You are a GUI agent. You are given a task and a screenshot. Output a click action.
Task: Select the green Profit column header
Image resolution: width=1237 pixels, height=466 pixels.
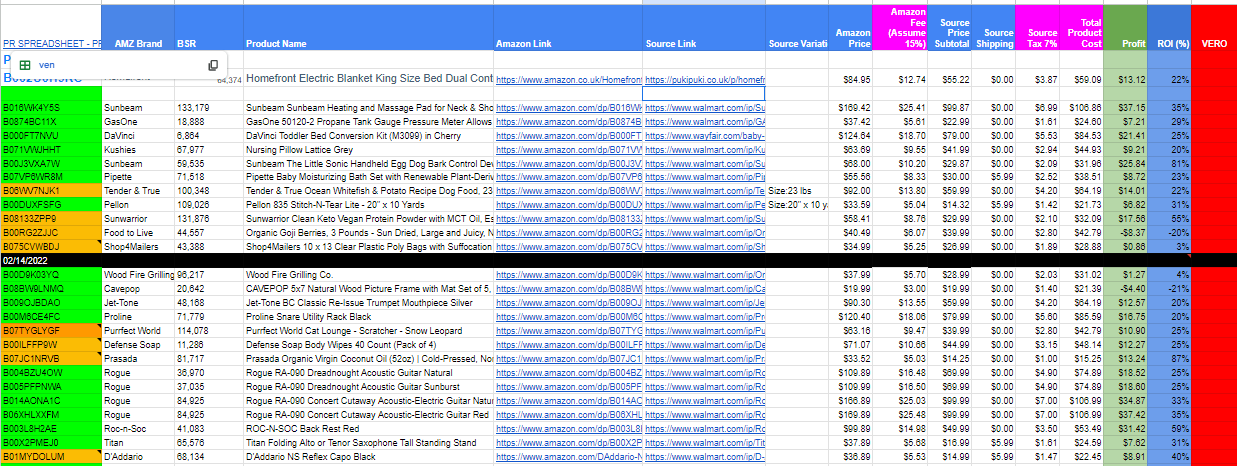click(x=1125, y=28)
